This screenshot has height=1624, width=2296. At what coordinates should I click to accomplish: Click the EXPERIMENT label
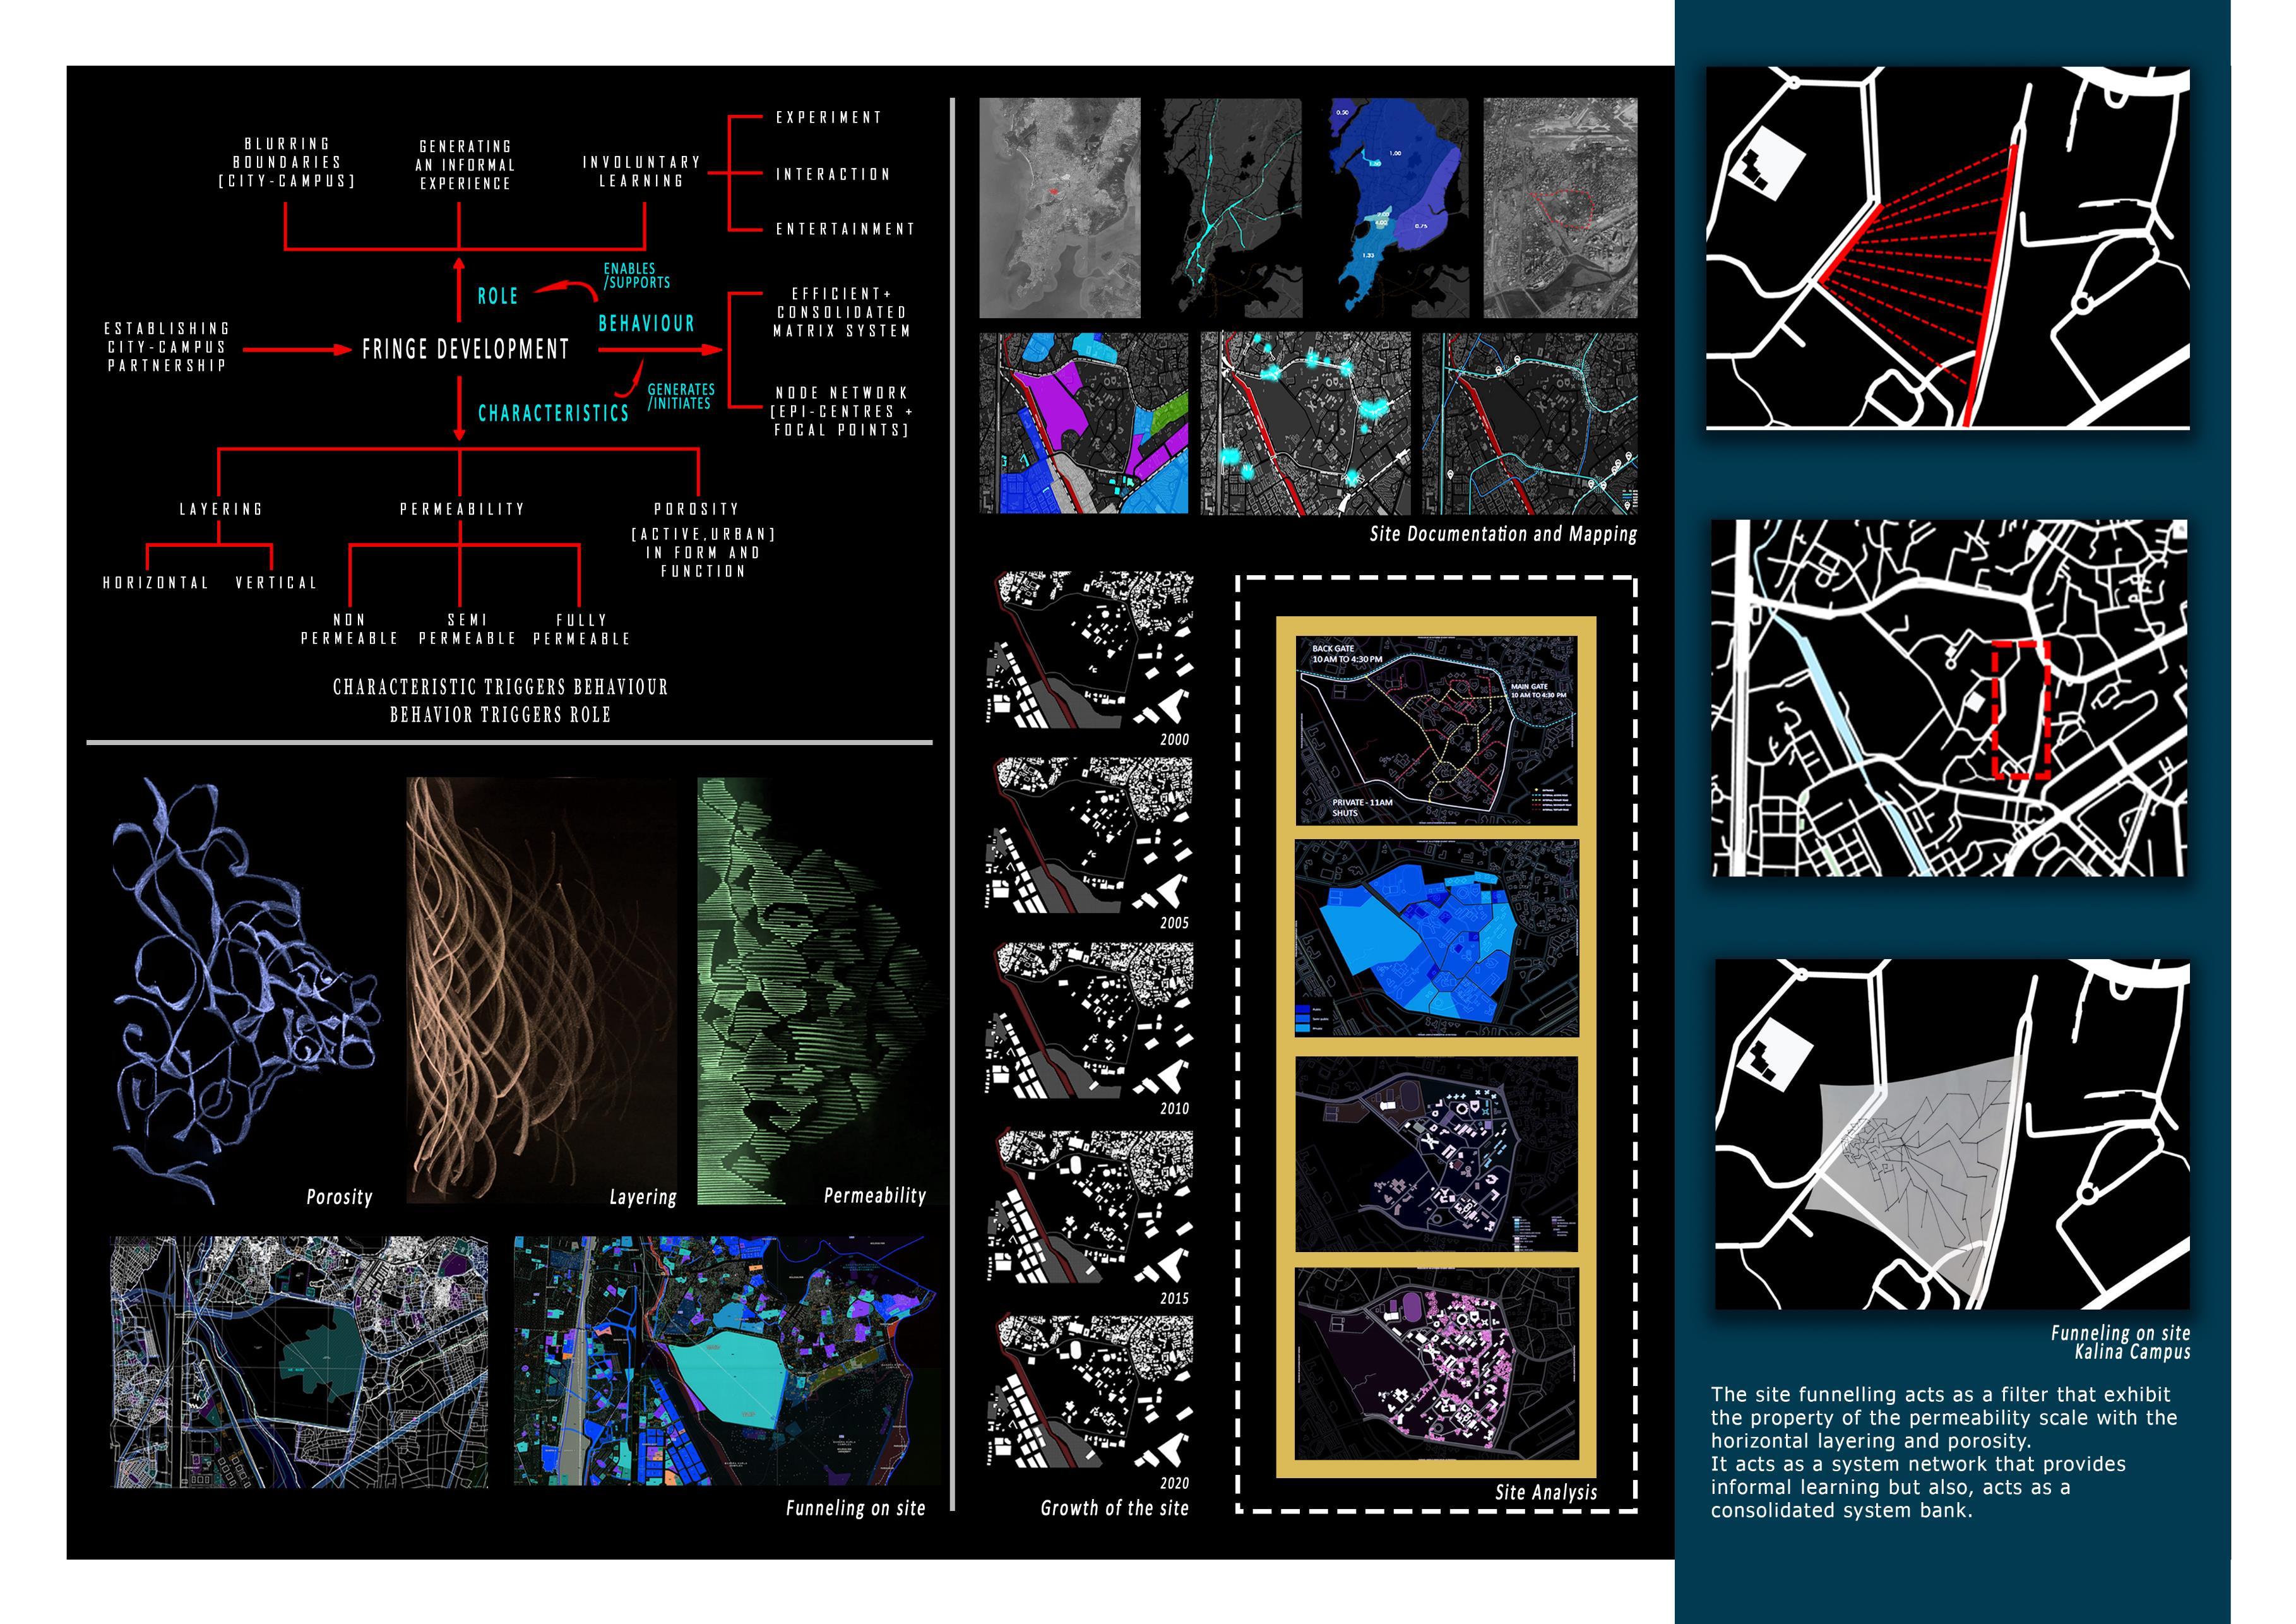click(x=829, y=117)
